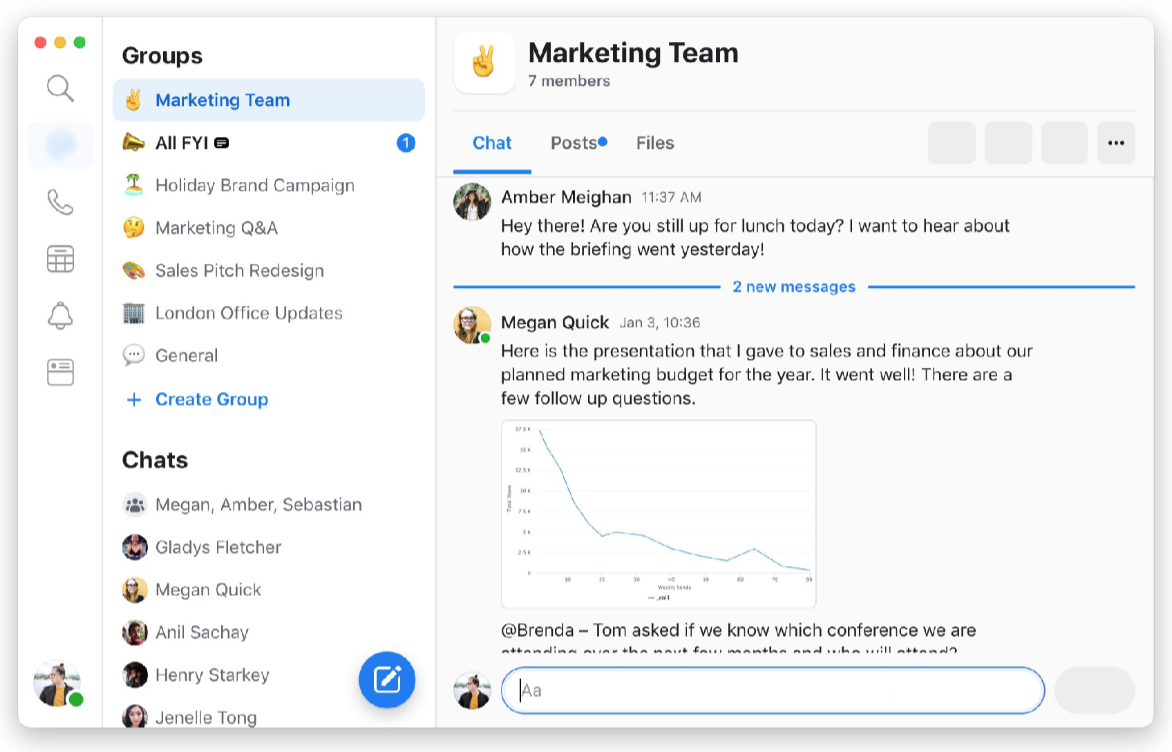Switch to the Posts tab
This screenshot has width=1172, height=752.
[575, 143]
